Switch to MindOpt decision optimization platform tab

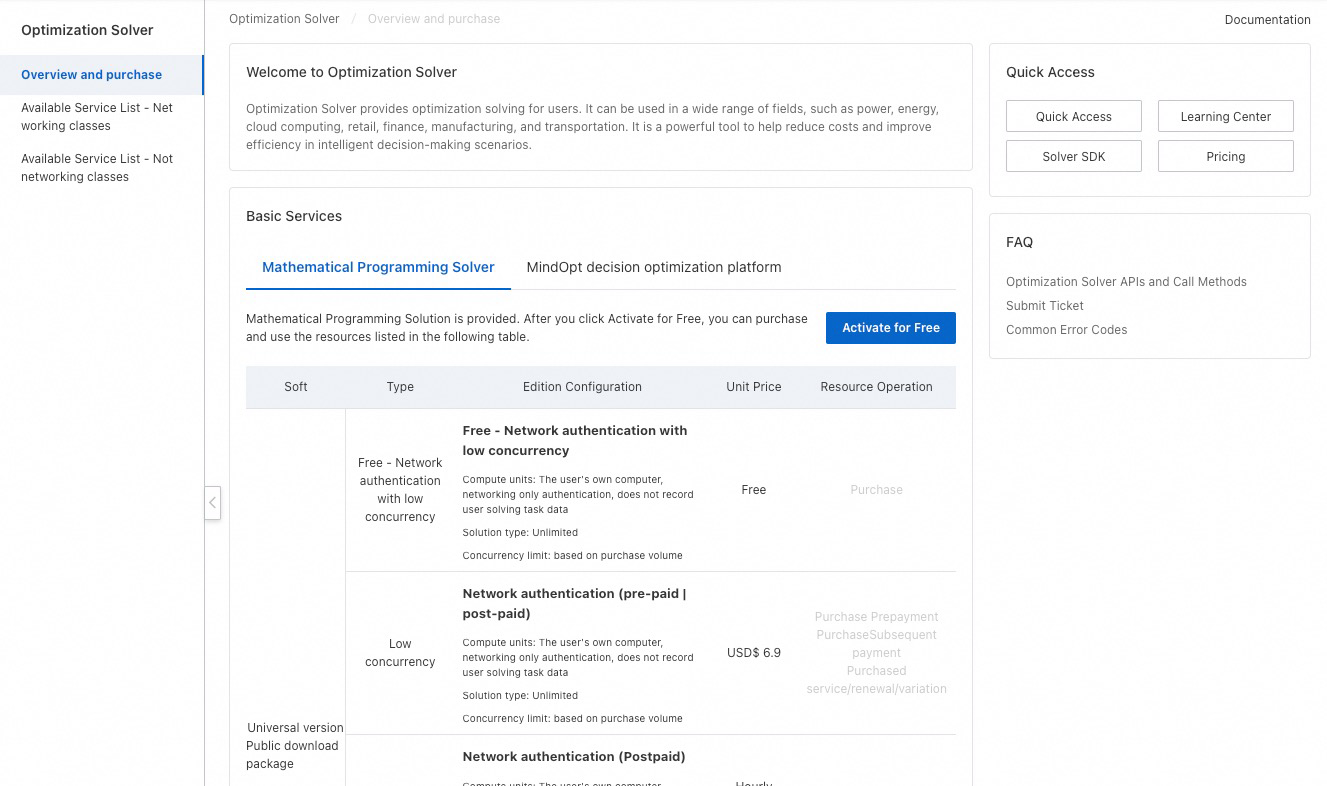click(x=654, y=268)
